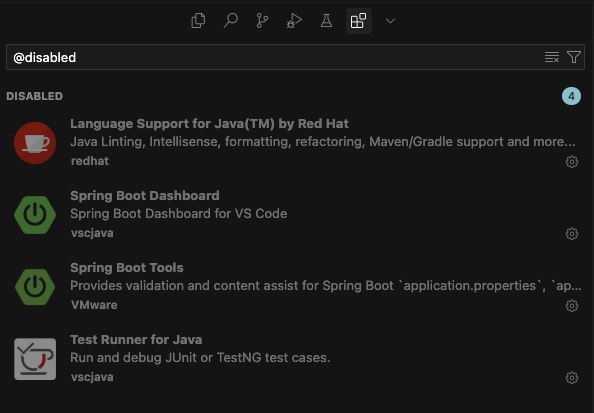Open the Source Control branch icon

coord(262,20)
